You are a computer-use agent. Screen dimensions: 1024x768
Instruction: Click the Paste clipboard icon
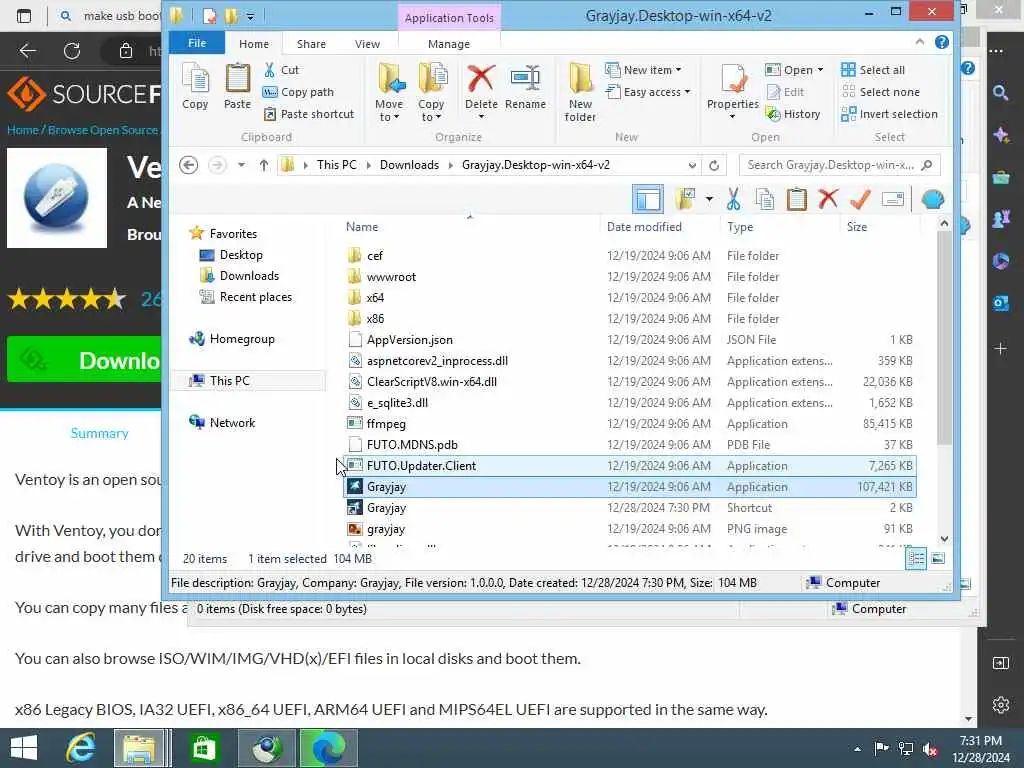point(237,87)
